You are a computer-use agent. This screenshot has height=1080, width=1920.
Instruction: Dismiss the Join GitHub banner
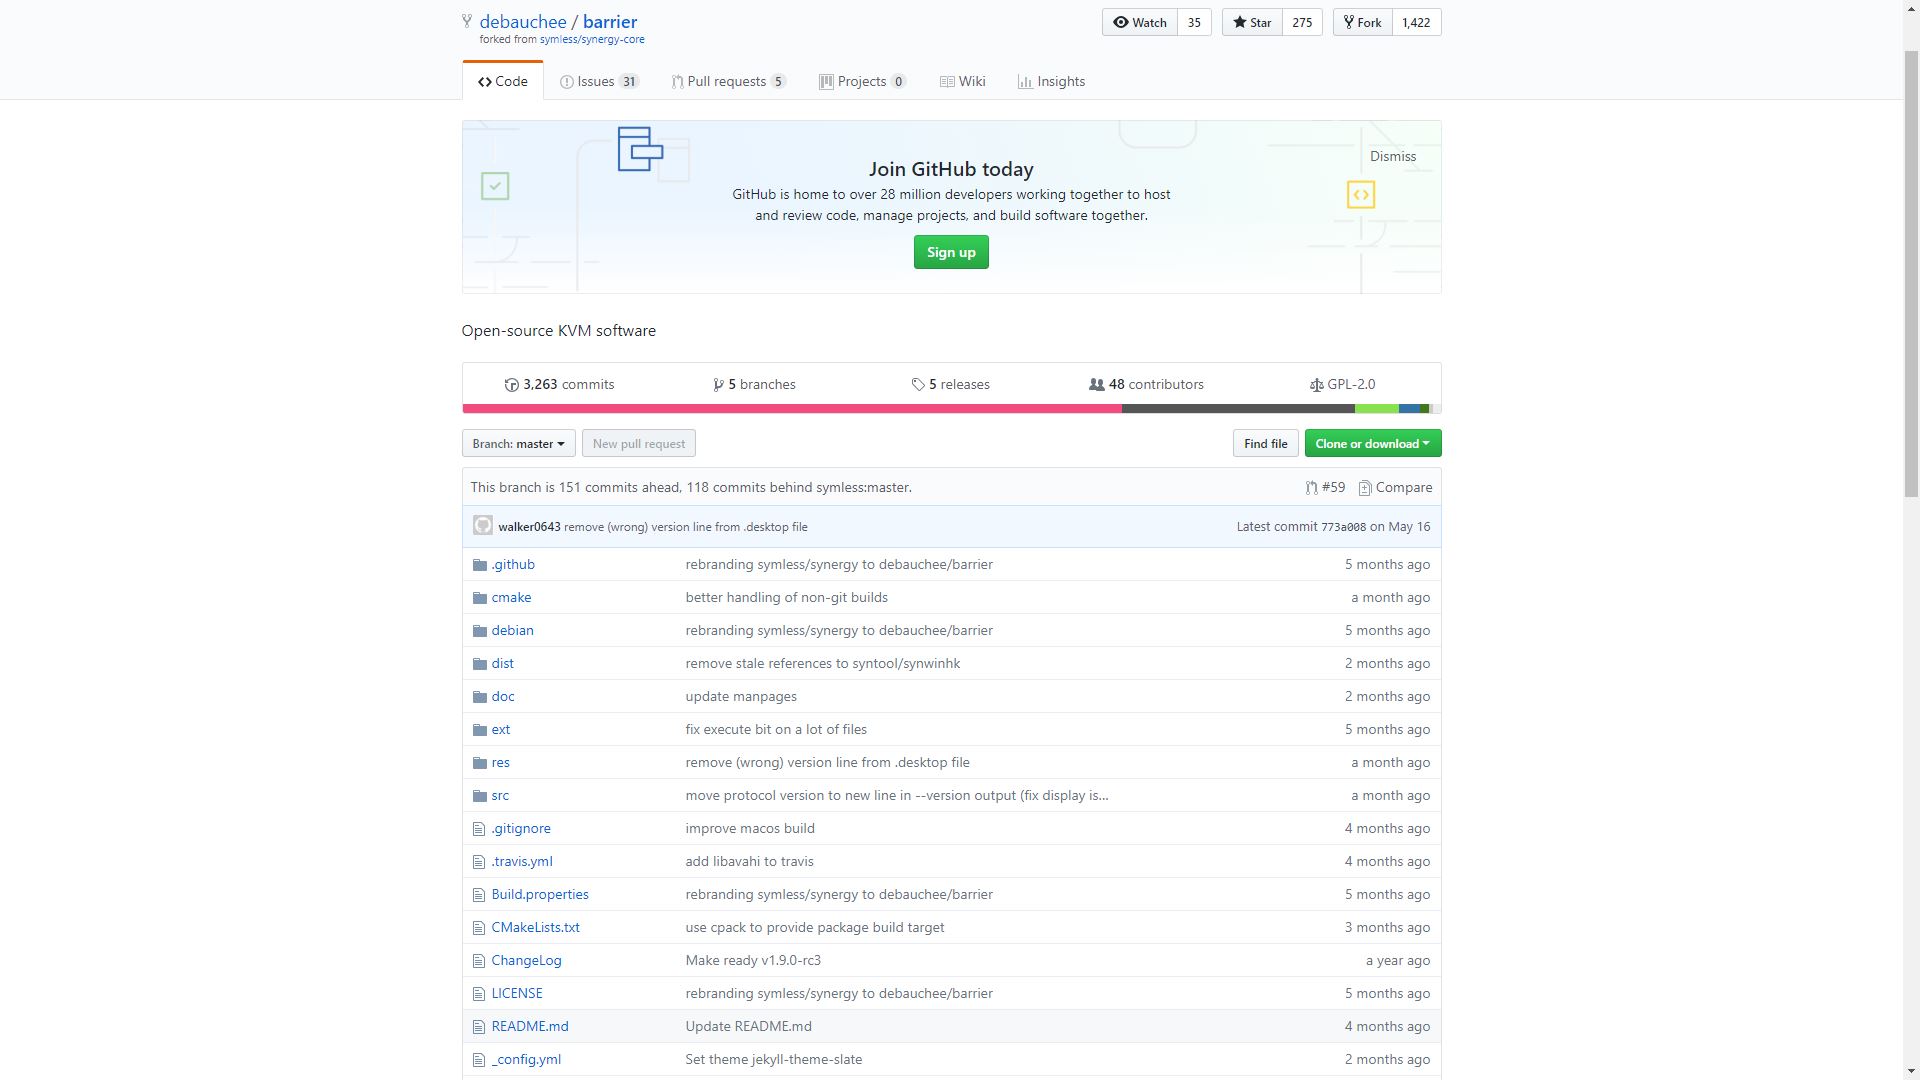[x=1392, y=156]
